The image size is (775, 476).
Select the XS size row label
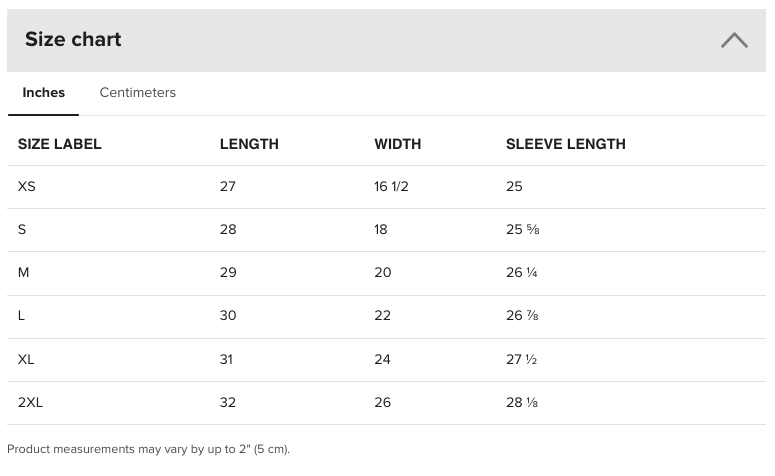pos(27,186)
